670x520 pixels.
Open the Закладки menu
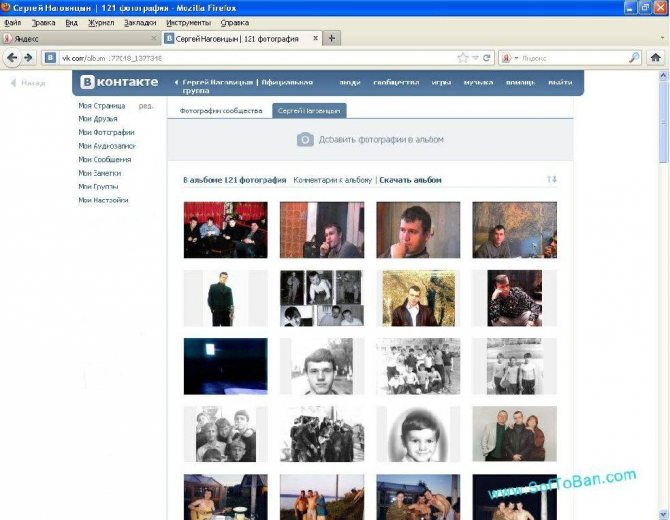pos(140,23)
